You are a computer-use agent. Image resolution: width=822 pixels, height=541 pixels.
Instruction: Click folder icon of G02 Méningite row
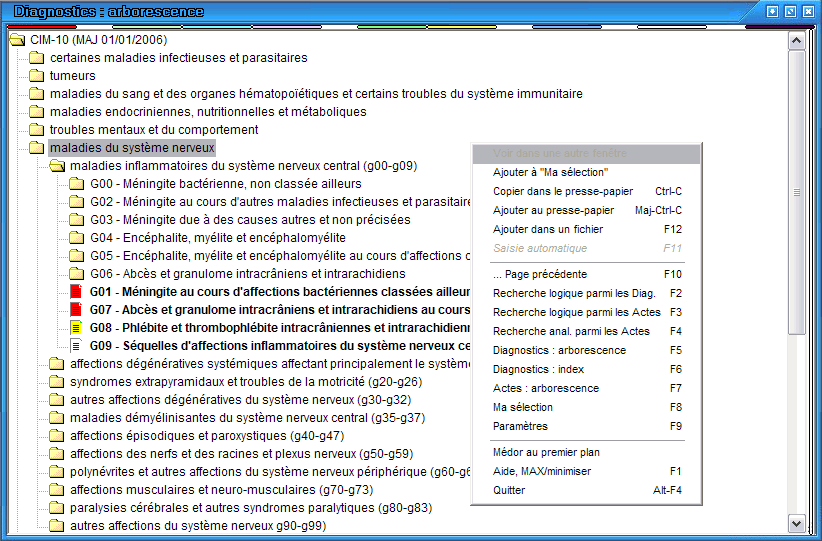tap(77, 202)
